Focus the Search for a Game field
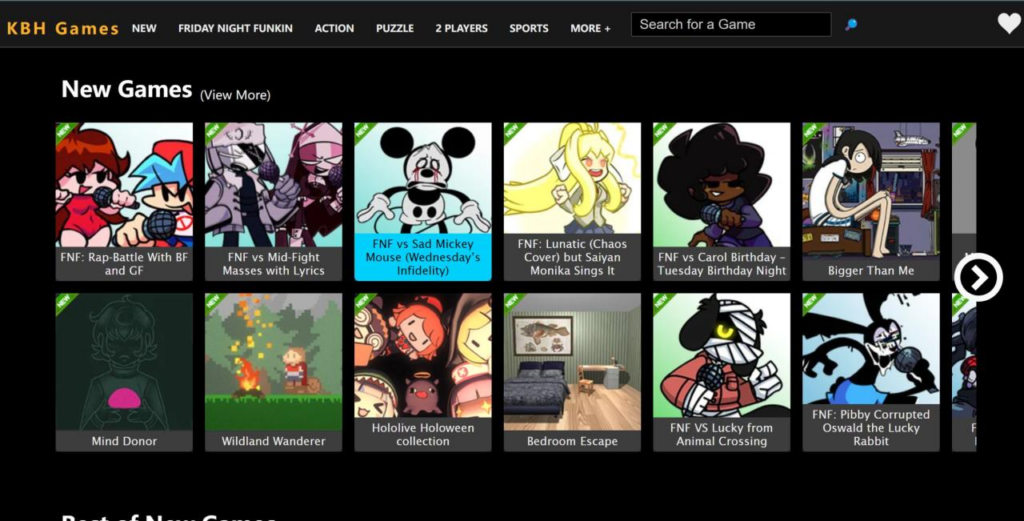The image size is (1024, 521). 731,25
